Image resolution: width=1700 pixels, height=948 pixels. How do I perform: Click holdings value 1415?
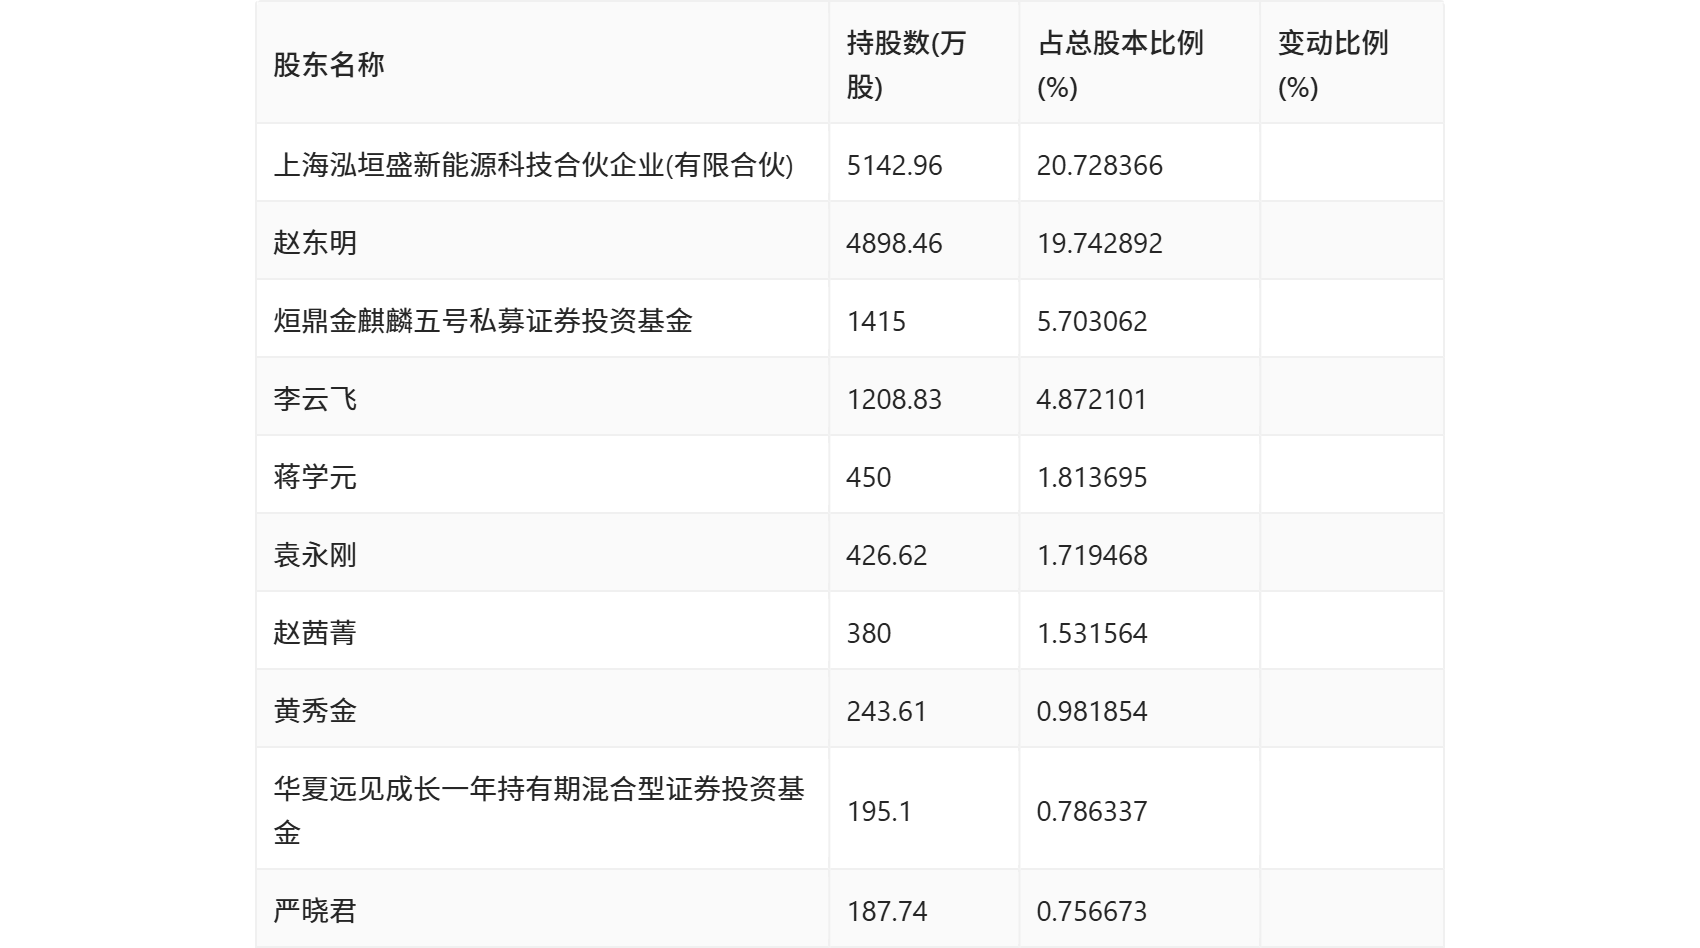876,321
